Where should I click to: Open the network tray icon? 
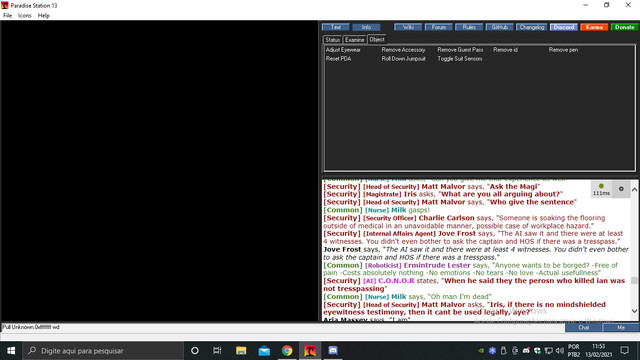(549, 351)
